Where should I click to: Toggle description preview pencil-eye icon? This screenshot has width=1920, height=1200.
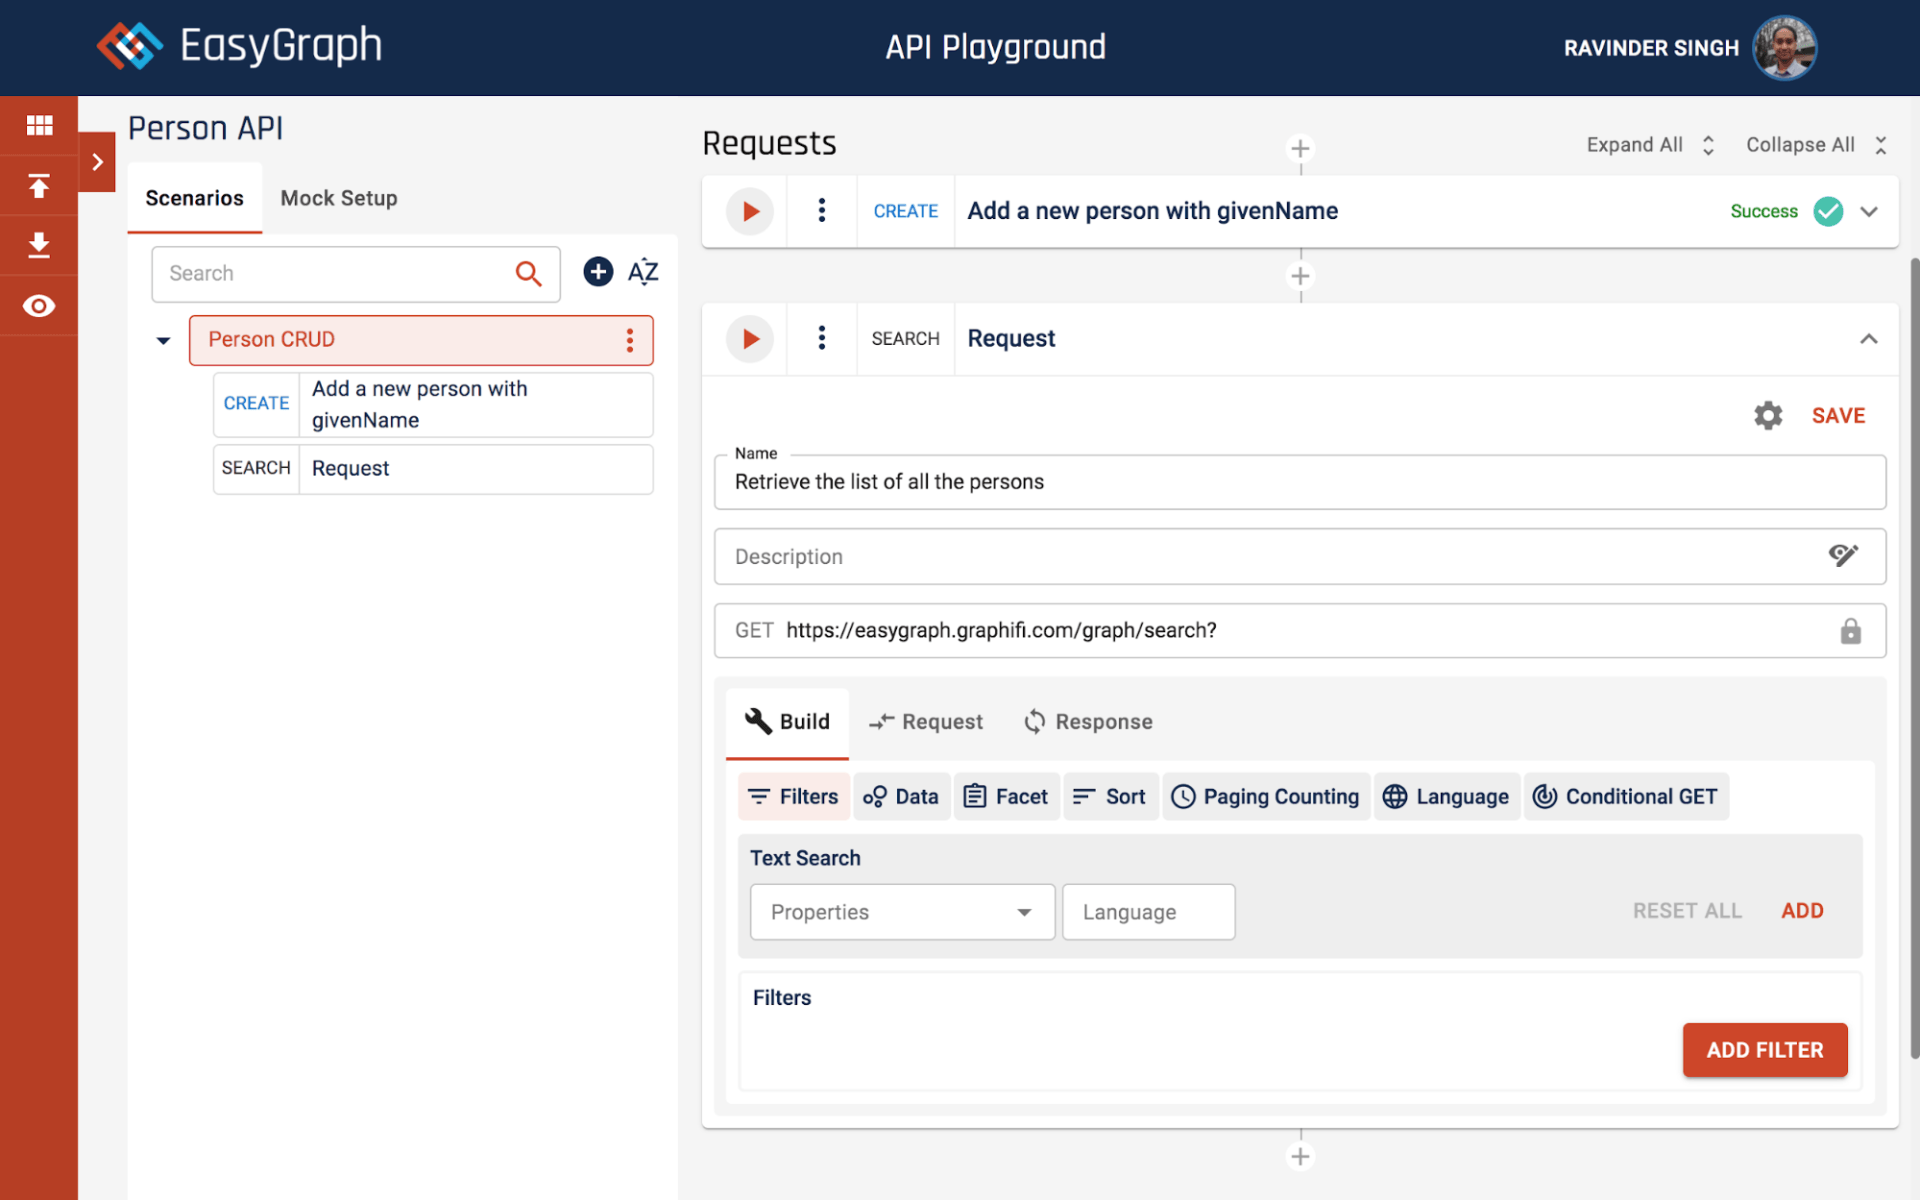pyautogui.click(x=1843, y=556)
